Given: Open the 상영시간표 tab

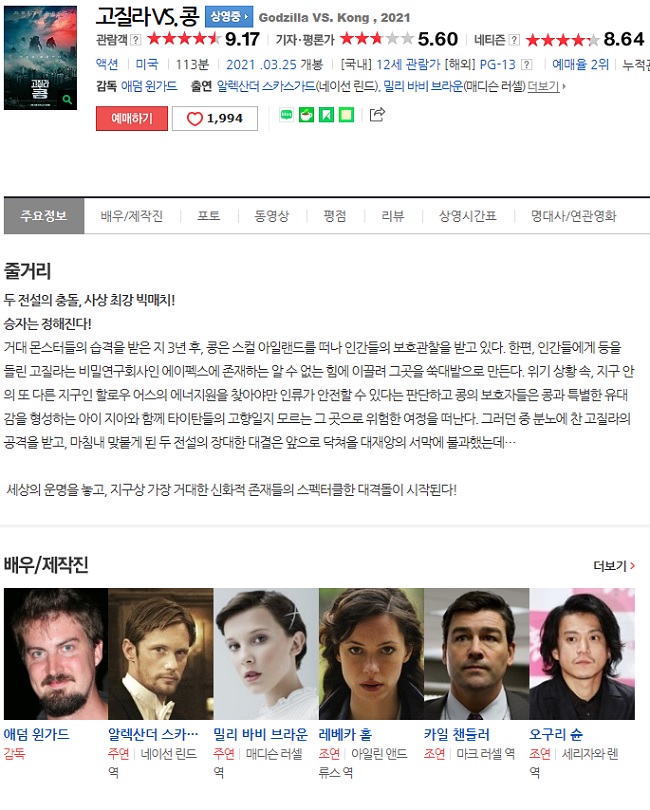Looking at the screenshot, I should tap(468, 216).
